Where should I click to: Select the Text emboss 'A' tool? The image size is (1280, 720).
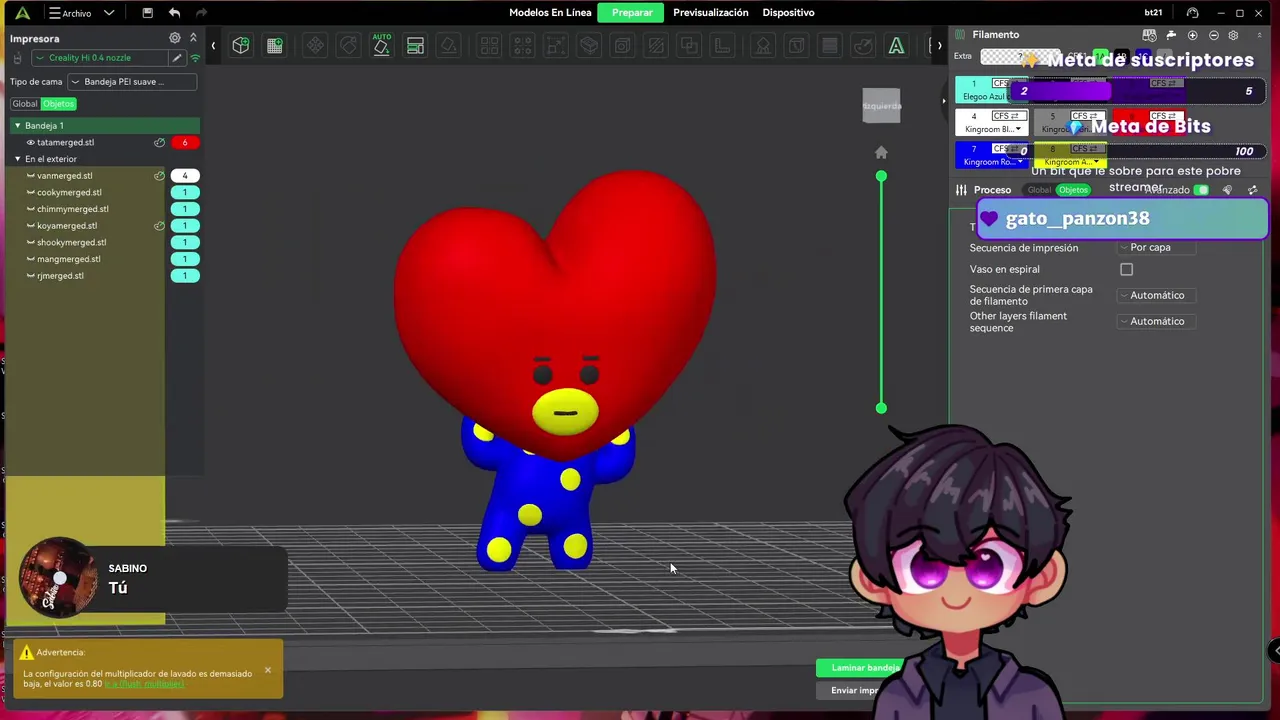(896, 45)
